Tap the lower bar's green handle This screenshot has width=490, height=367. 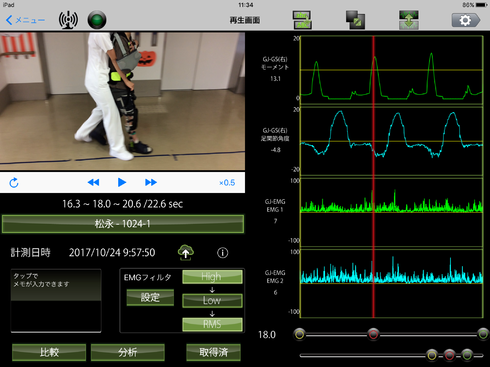tap(467, 355)
